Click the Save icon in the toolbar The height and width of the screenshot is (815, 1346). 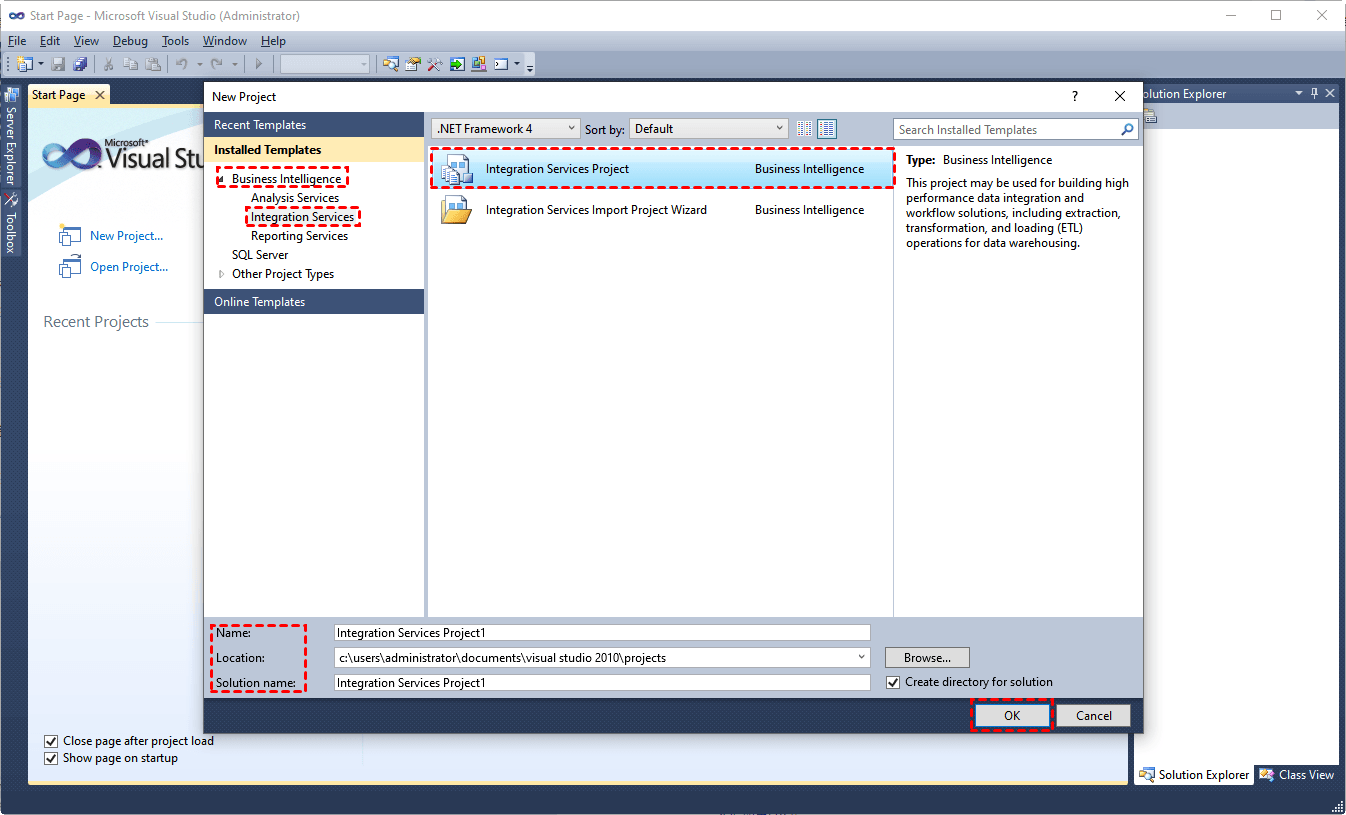point(58,64)
